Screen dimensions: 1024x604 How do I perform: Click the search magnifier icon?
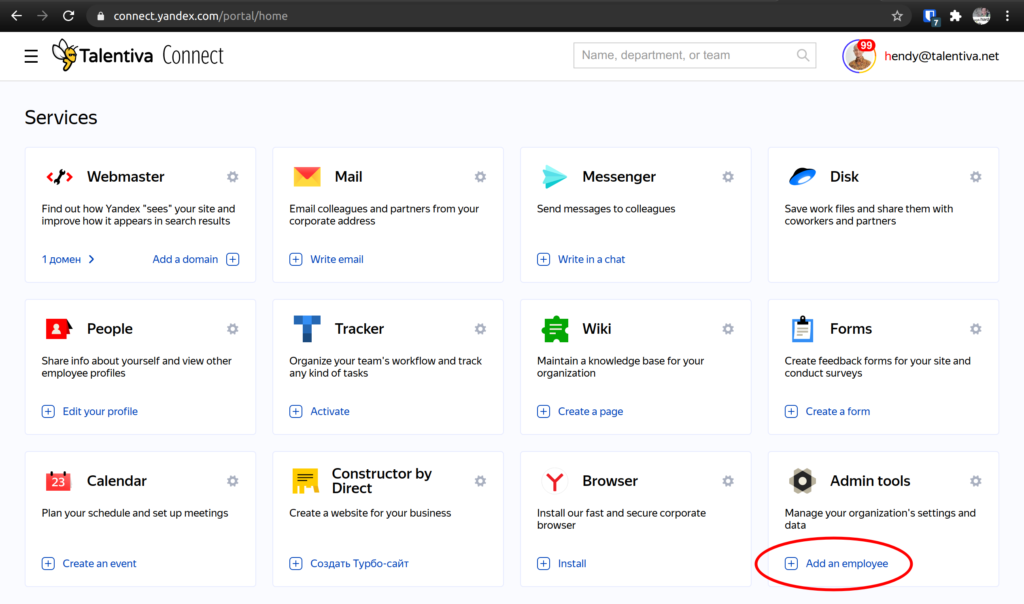tap(803, 56)
